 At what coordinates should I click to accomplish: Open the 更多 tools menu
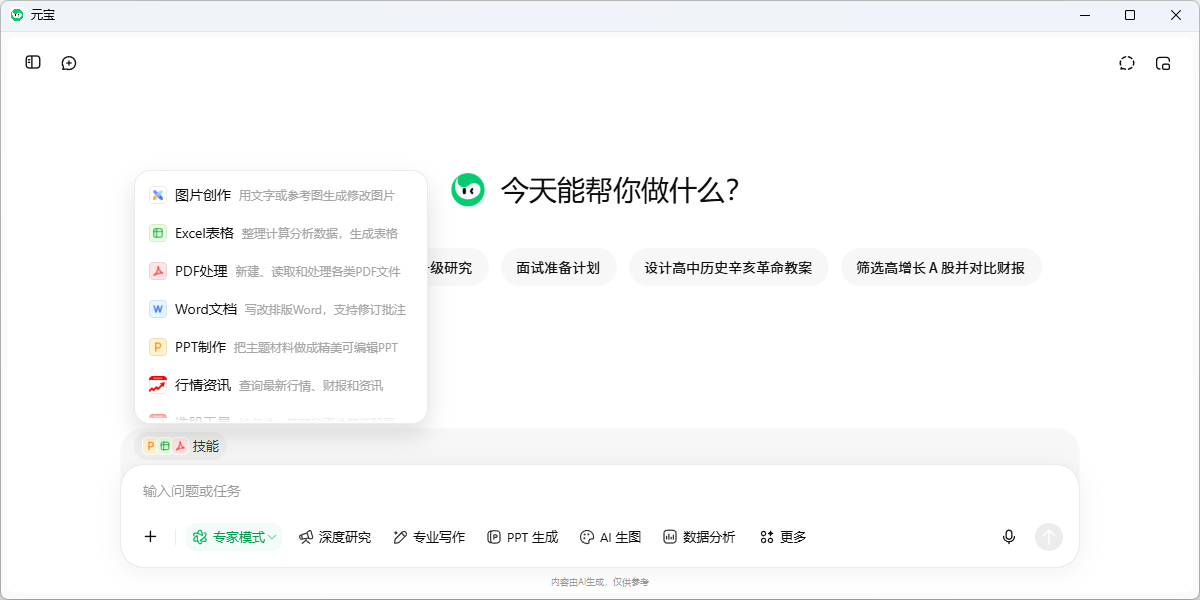[783, 537]
